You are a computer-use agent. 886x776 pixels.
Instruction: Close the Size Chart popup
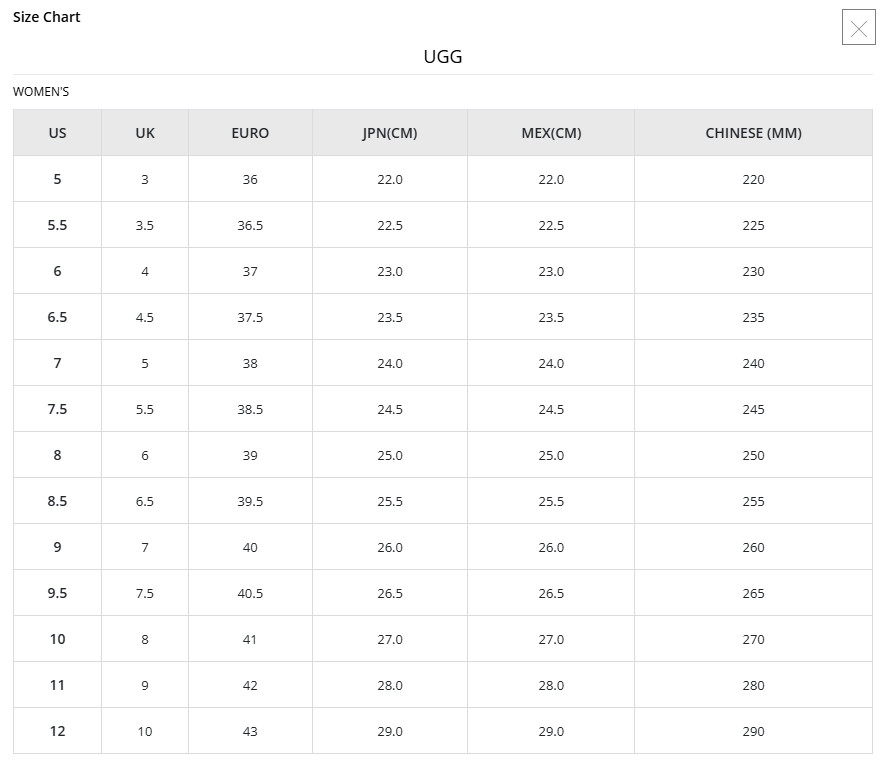point(858,29)
